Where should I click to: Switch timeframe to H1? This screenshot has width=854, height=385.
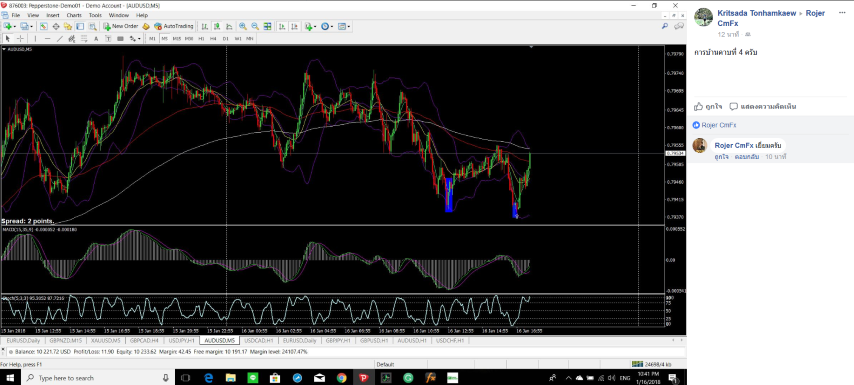click(201, 39)
